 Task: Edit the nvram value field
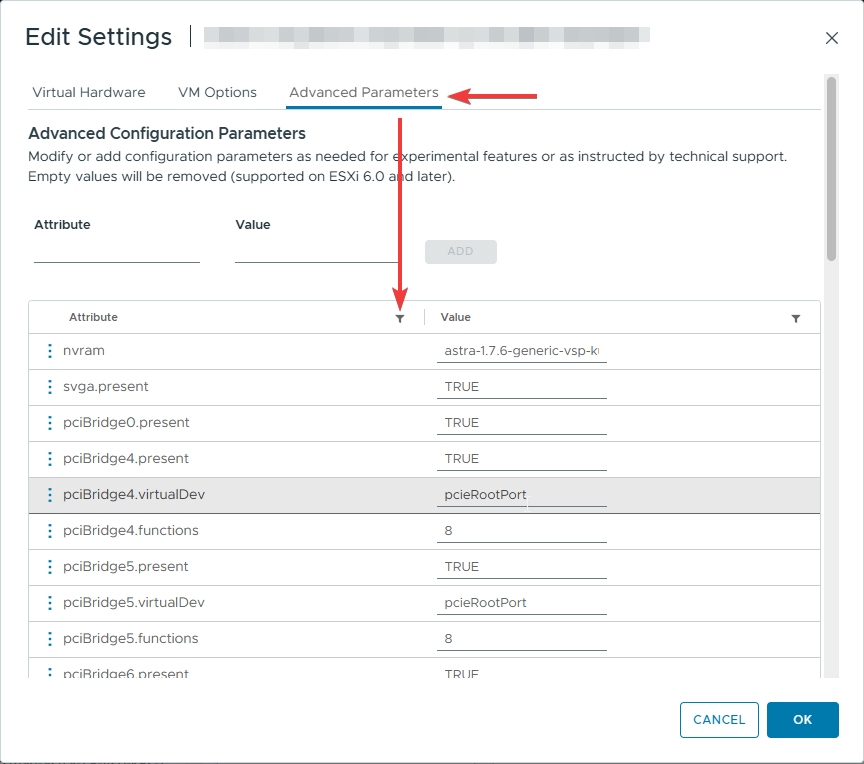tap(521, 351)
